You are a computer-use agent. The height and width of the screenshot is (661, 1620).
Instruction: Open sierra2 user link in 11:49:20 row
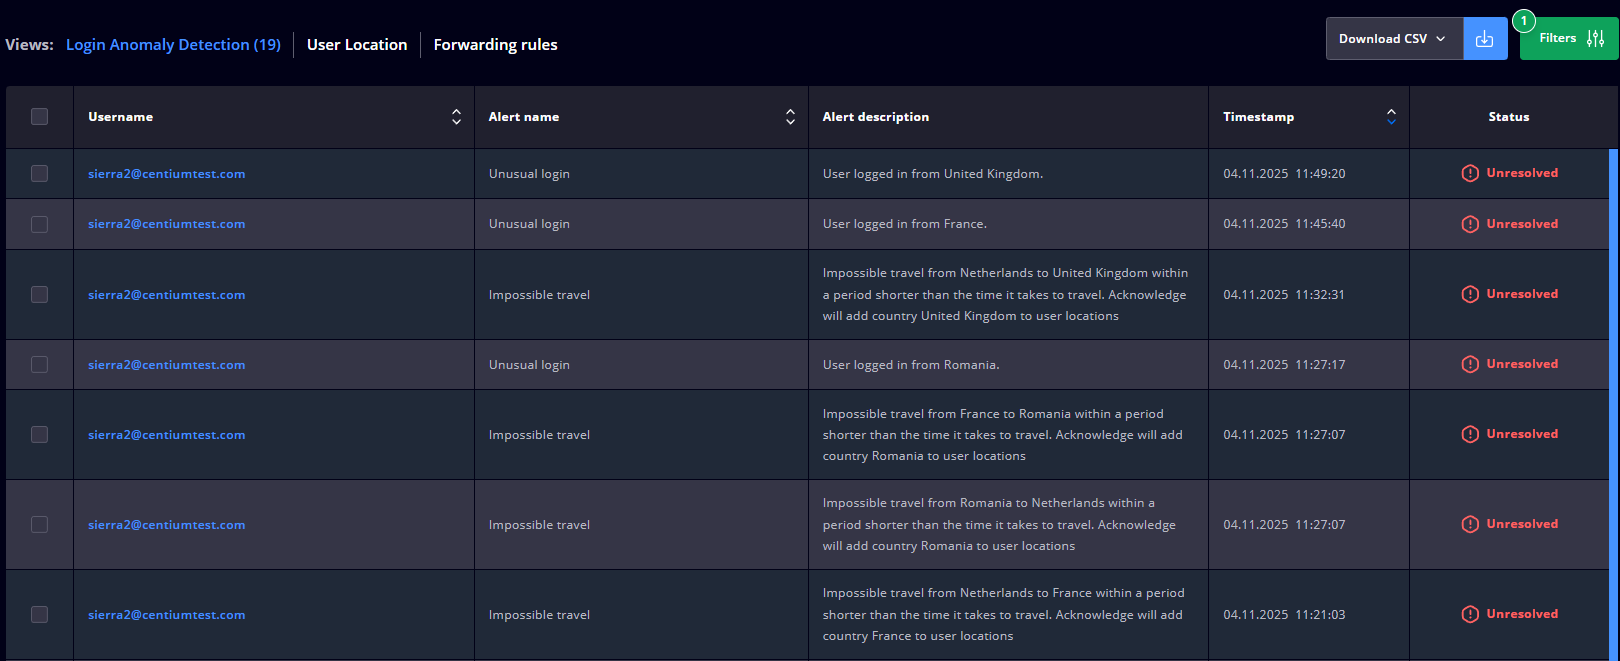coord(166,174)
